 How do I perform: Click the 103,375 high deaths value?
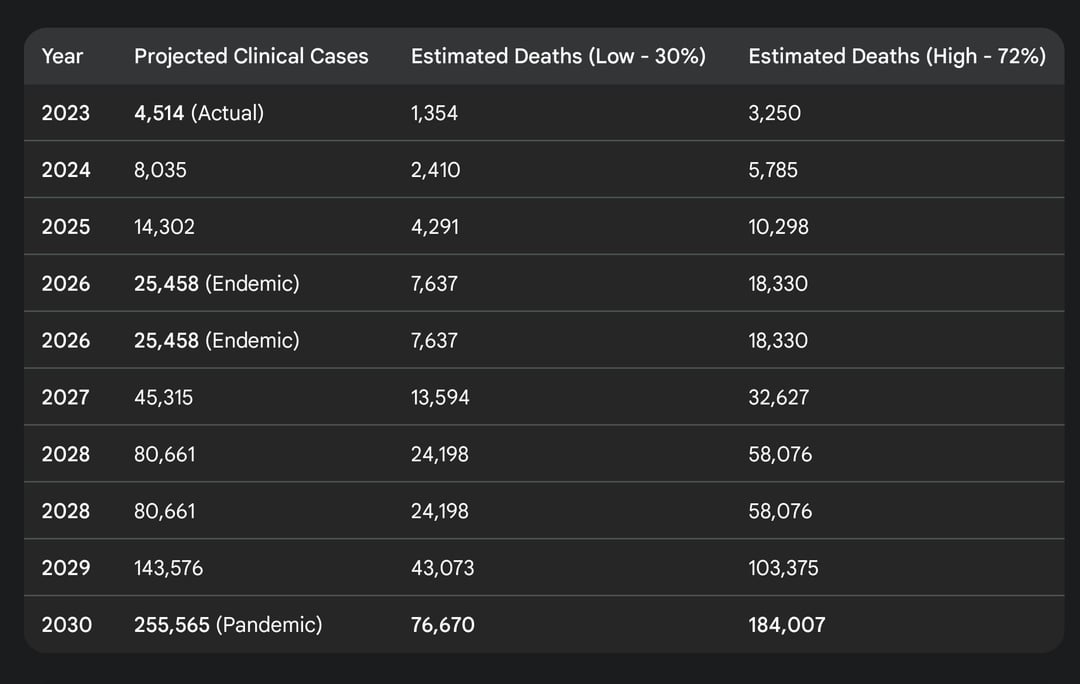click(x=783, y=568)
